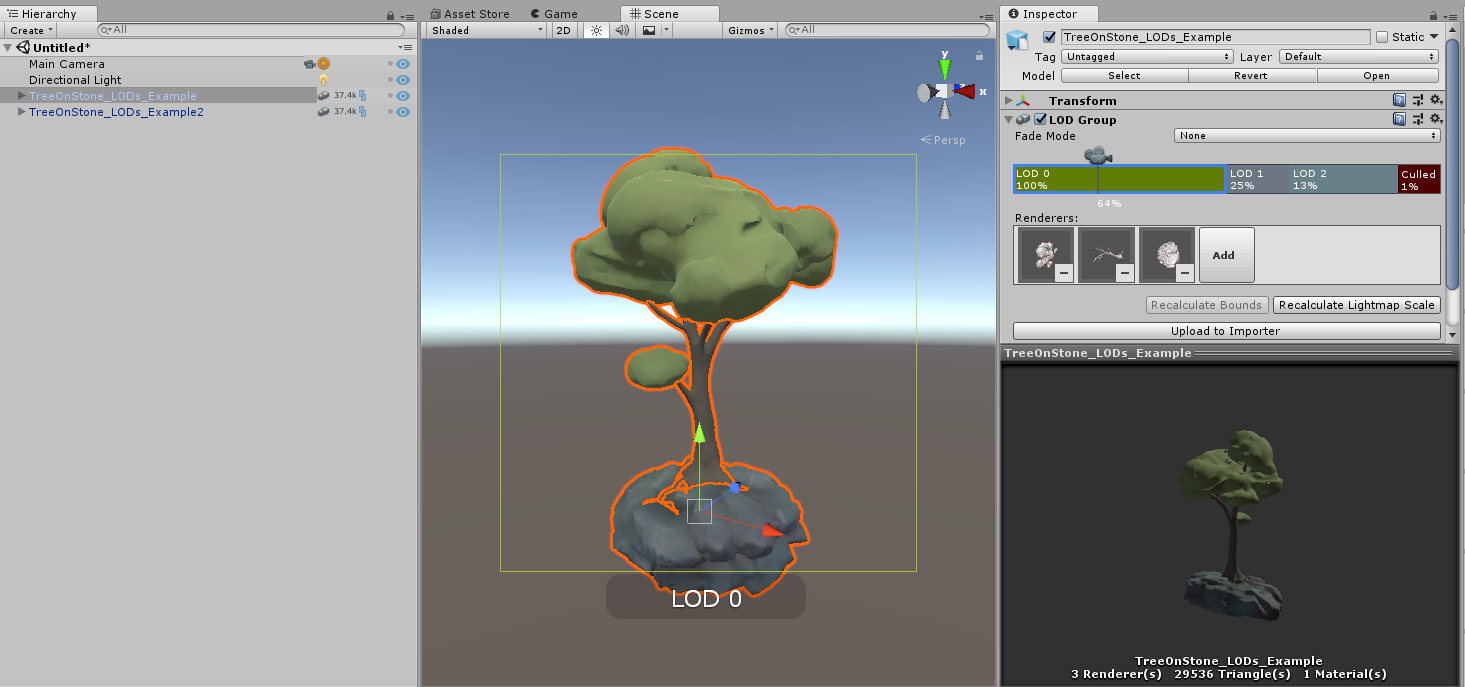Disable the LOD Group component checkbox
The image size is (1465, 687).
tap(1040, 120)
